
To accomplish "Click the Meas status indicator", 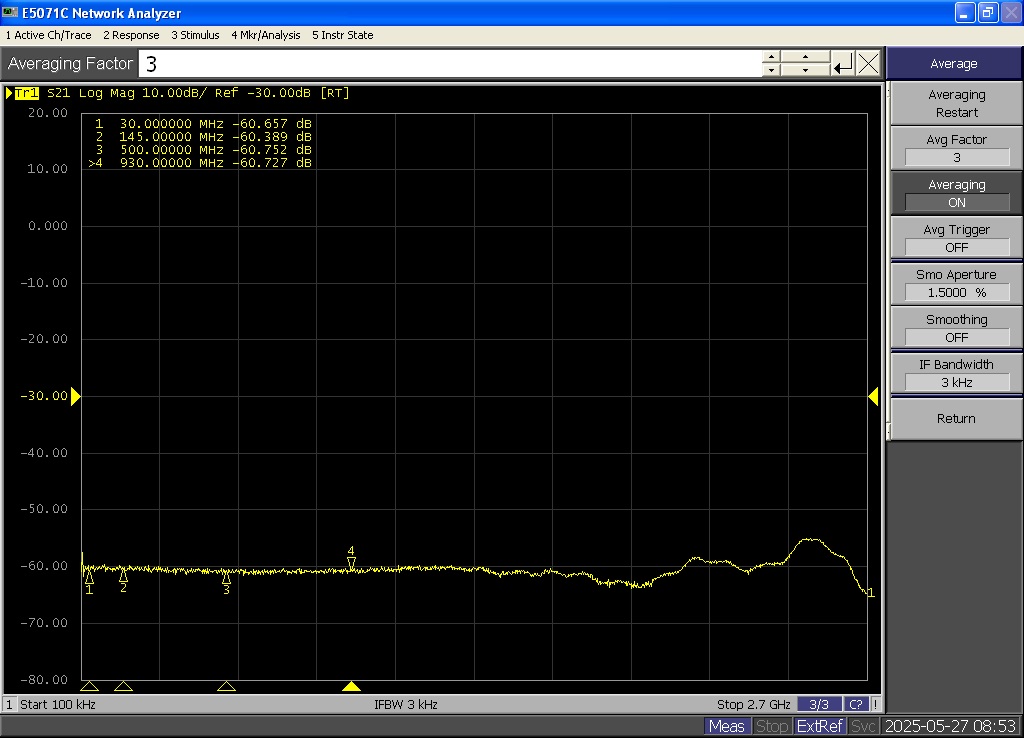I will pos(726,726).
